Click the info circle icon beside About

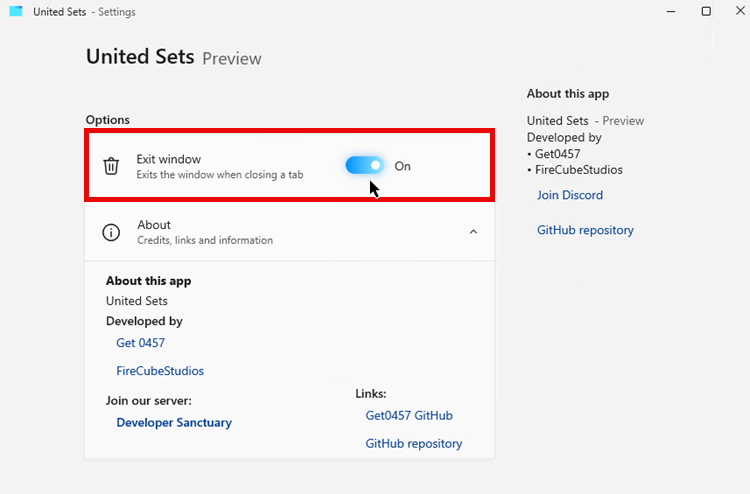(112, 232)
